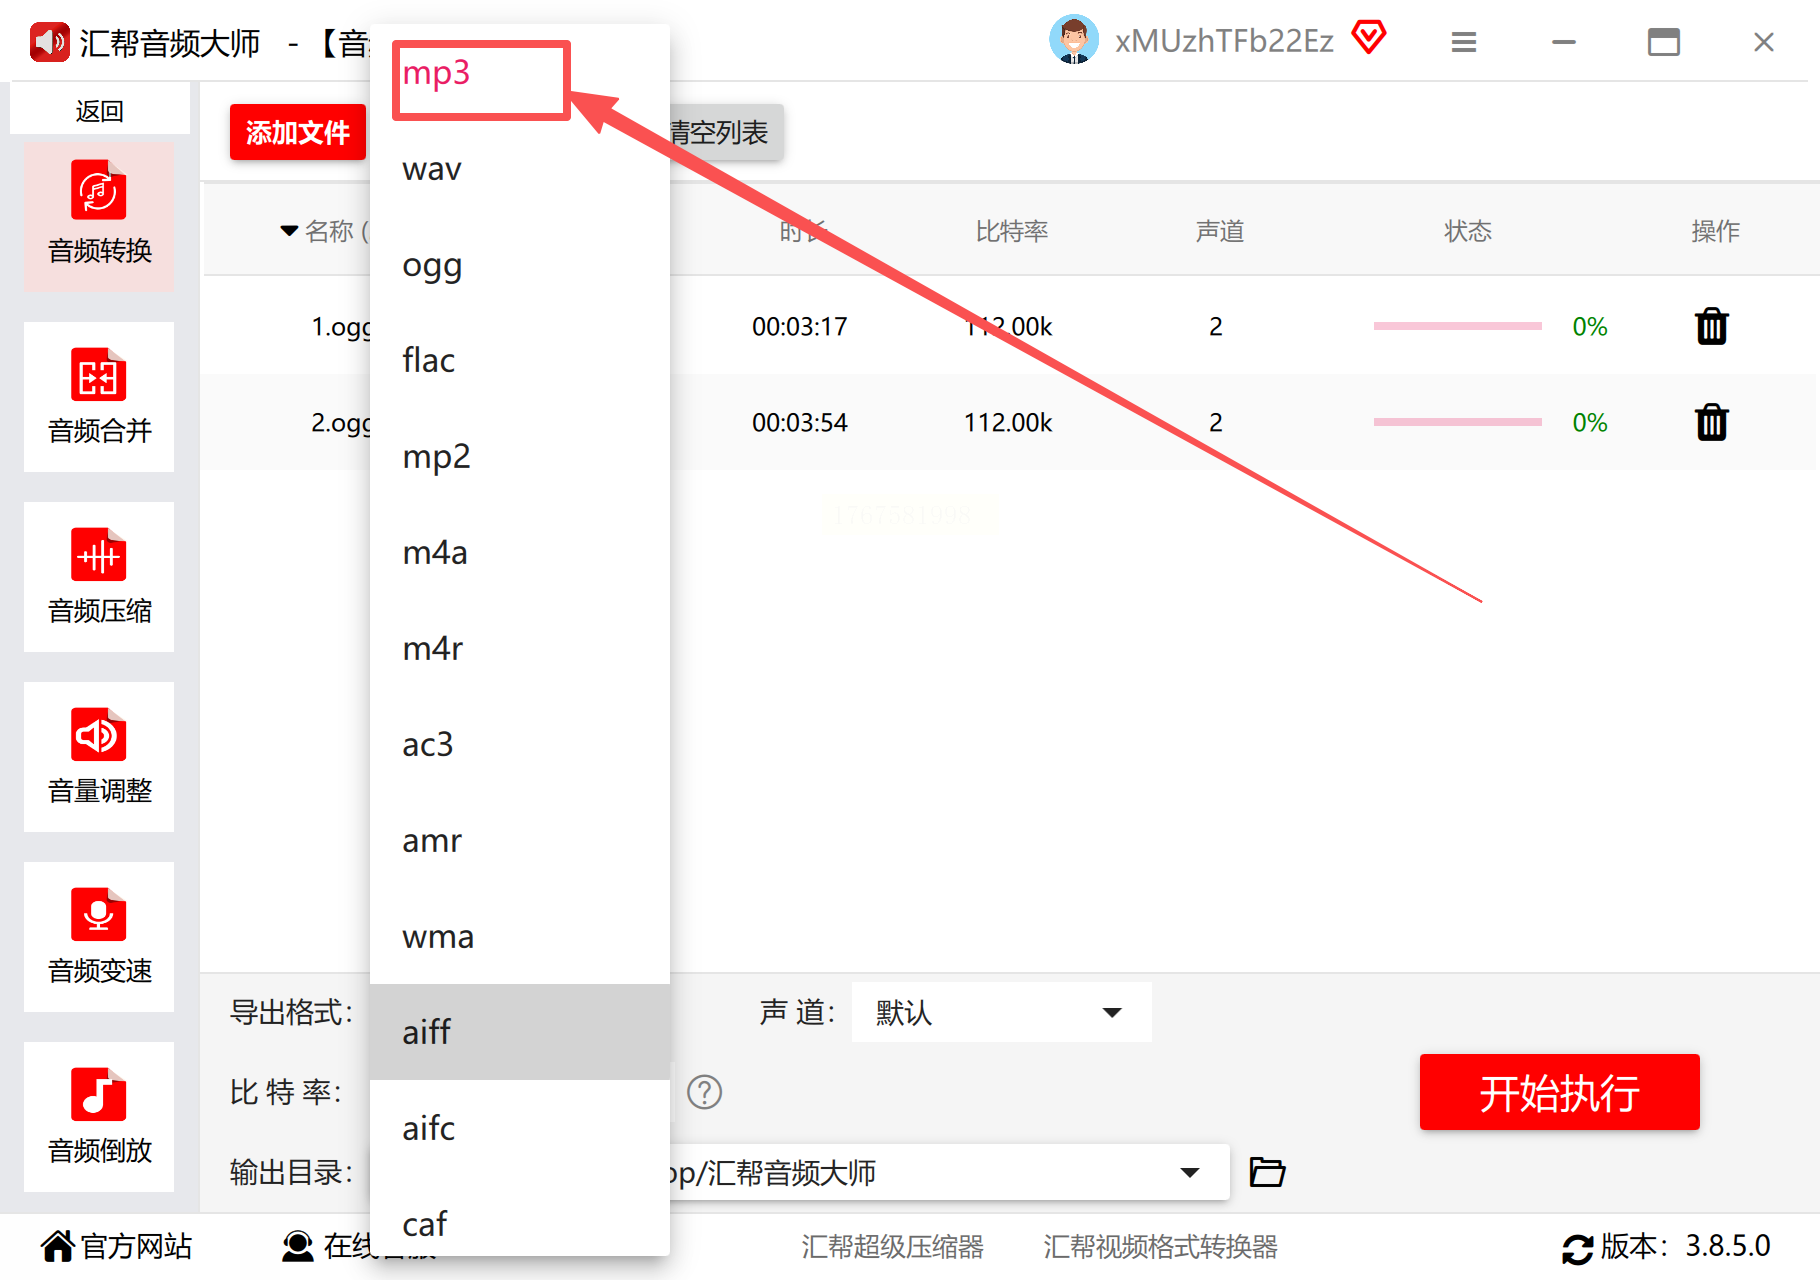Click the version refresh update icon
This screenshot has width=1820, height=1280.
(x=1577, y=1248)
